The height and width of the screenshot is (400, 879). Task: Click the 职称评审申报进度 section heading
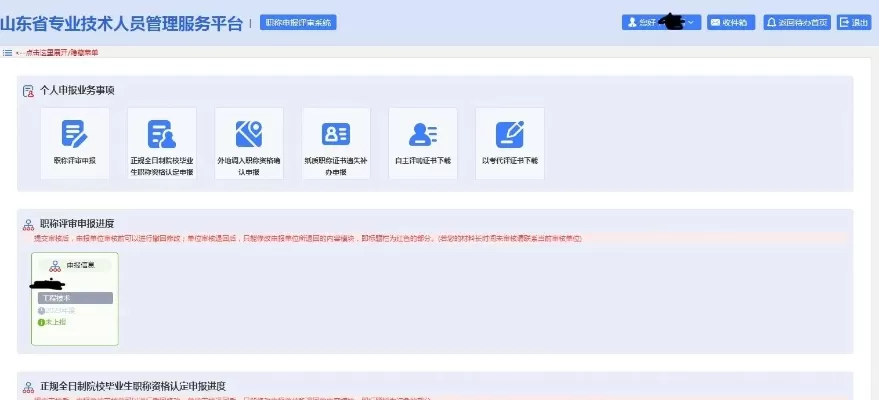77,224
